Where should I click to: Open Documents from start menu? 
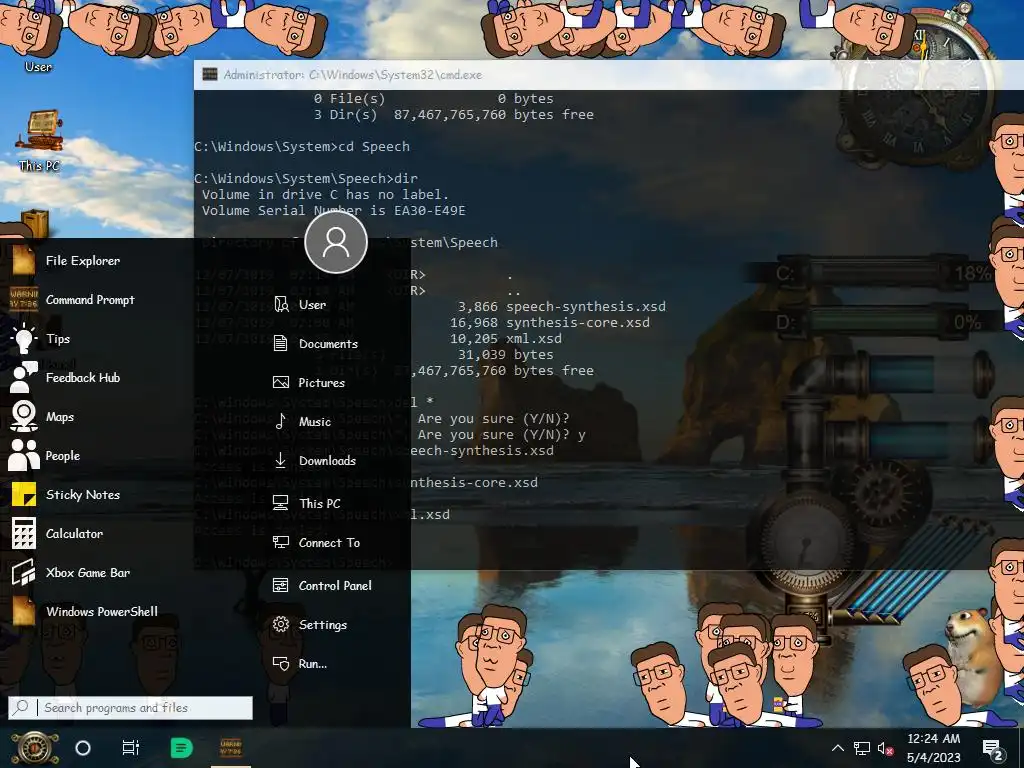315,344
